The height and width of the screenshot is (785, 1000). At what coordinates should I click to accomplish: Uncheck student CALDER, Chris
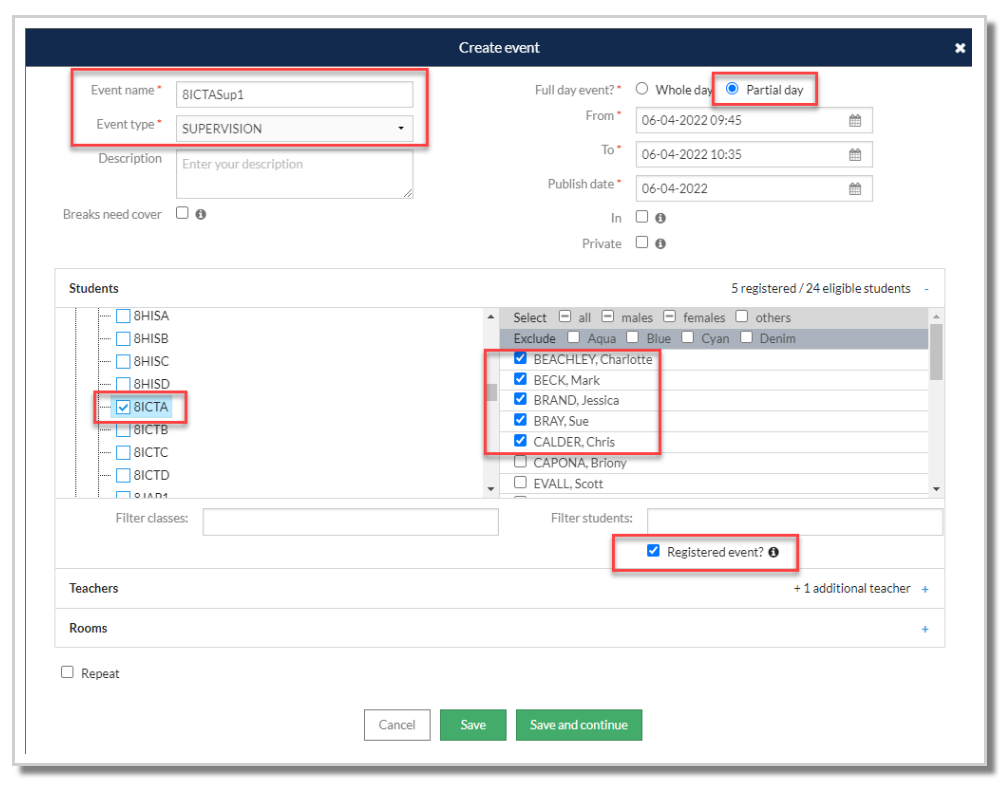click(x=520, y=441)
